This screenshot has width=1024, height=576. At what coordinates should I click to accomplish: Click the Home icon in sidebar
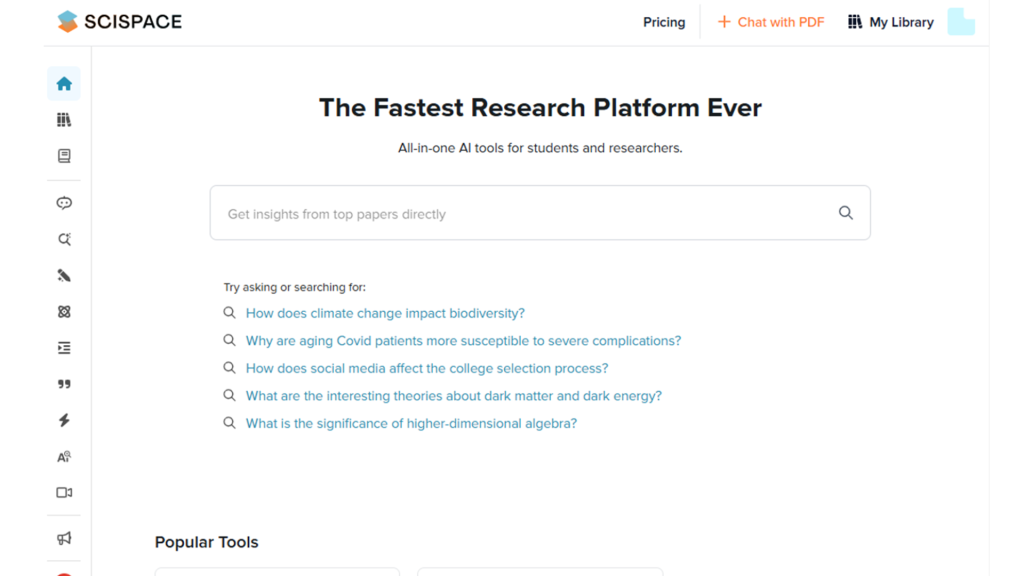[x=64, y=84]
